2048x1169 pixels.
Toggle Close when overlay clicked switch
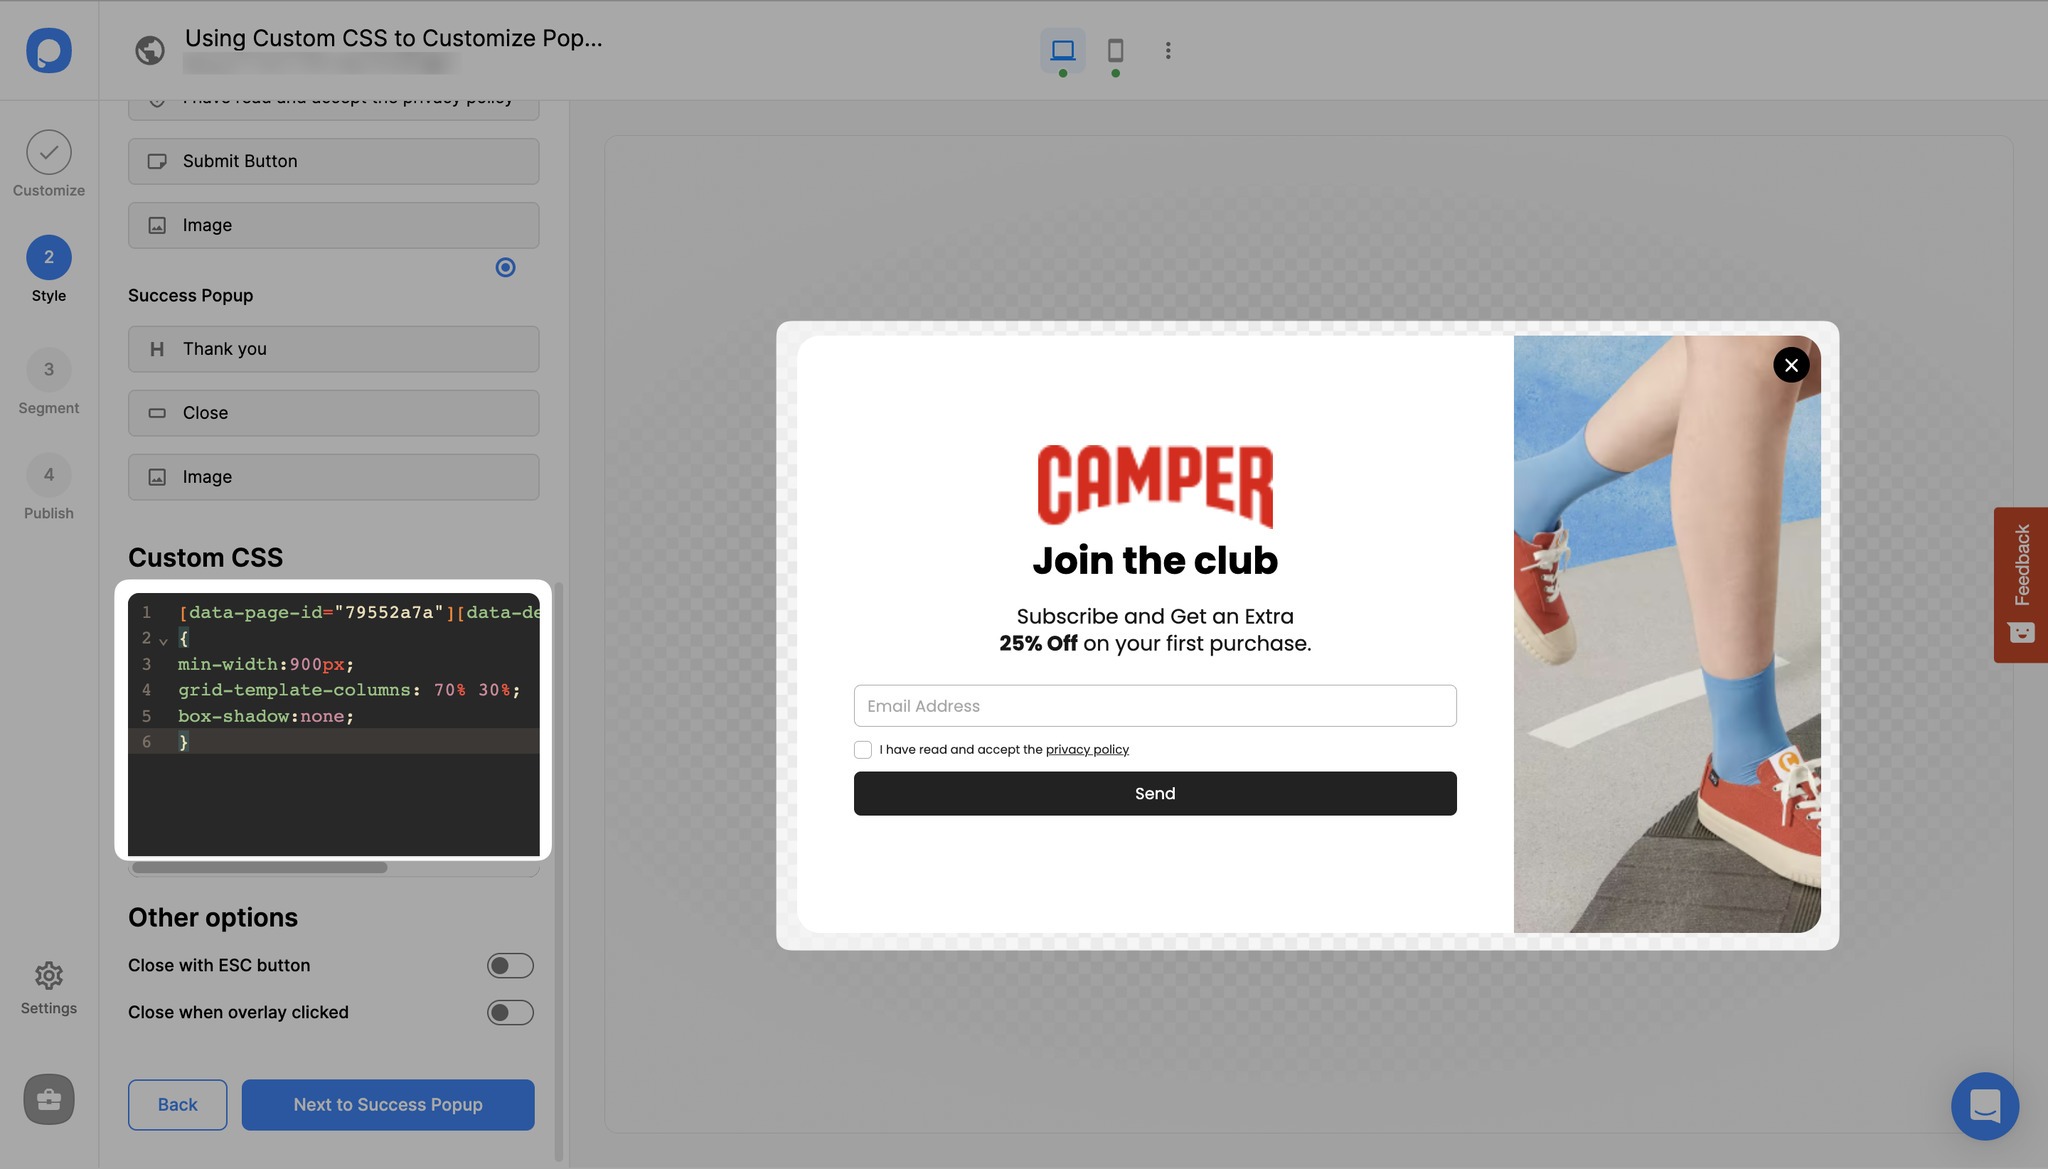[509, 1011]
